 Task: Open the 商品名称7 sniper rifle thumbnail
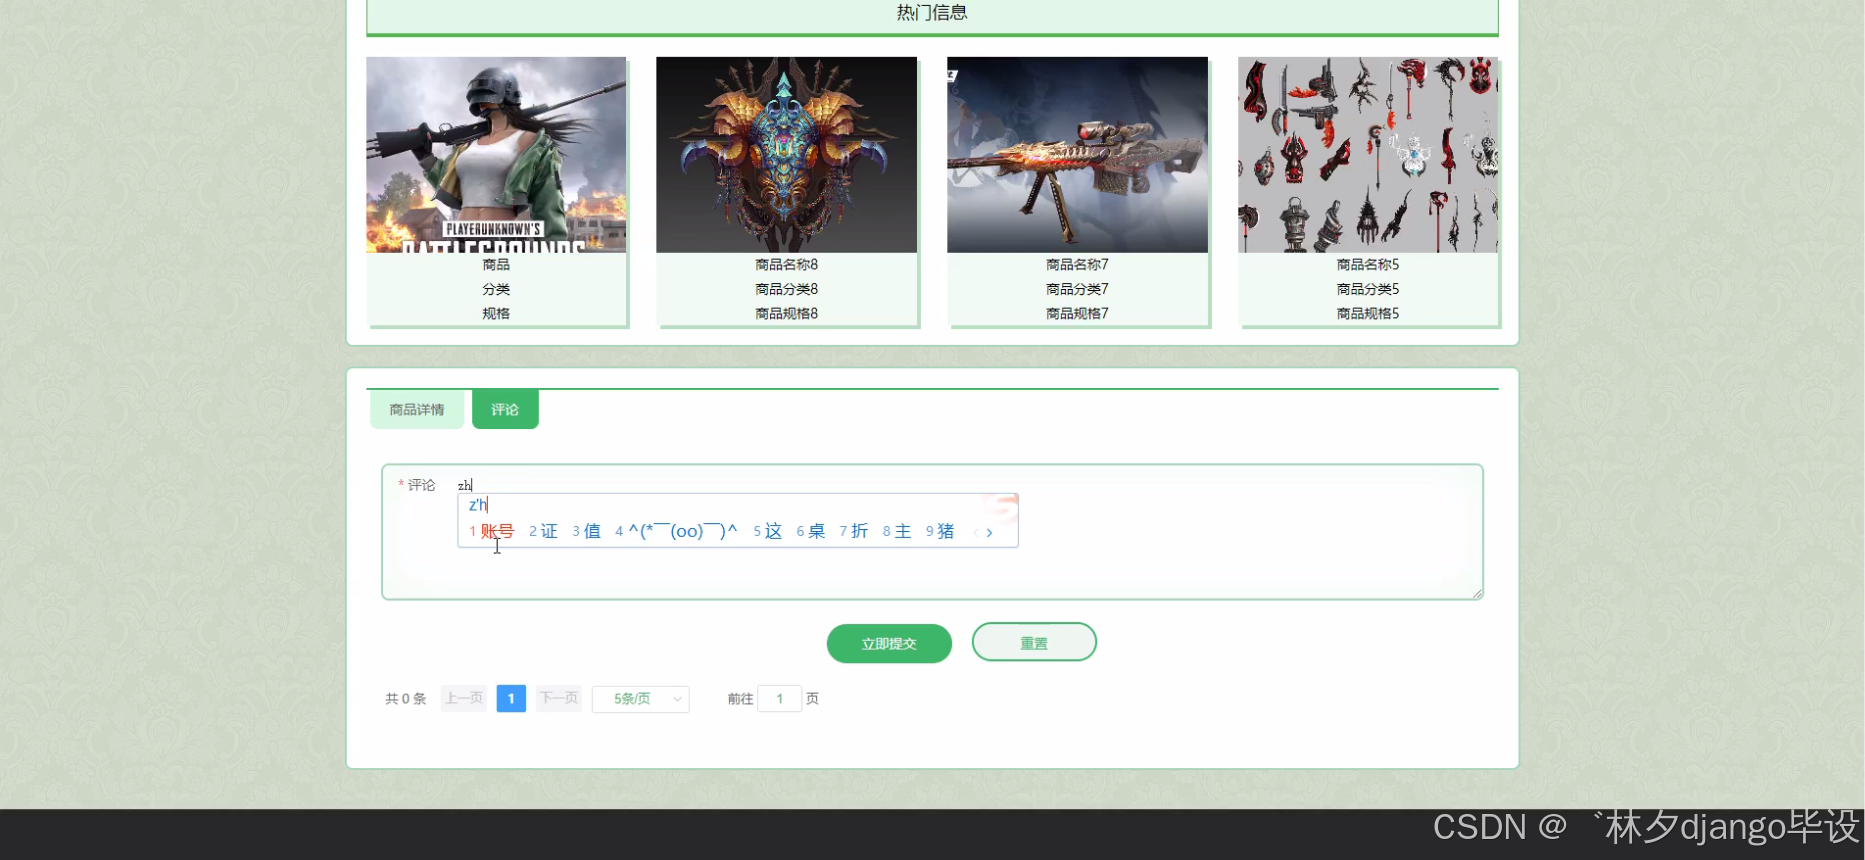[x=1078, y=155]
